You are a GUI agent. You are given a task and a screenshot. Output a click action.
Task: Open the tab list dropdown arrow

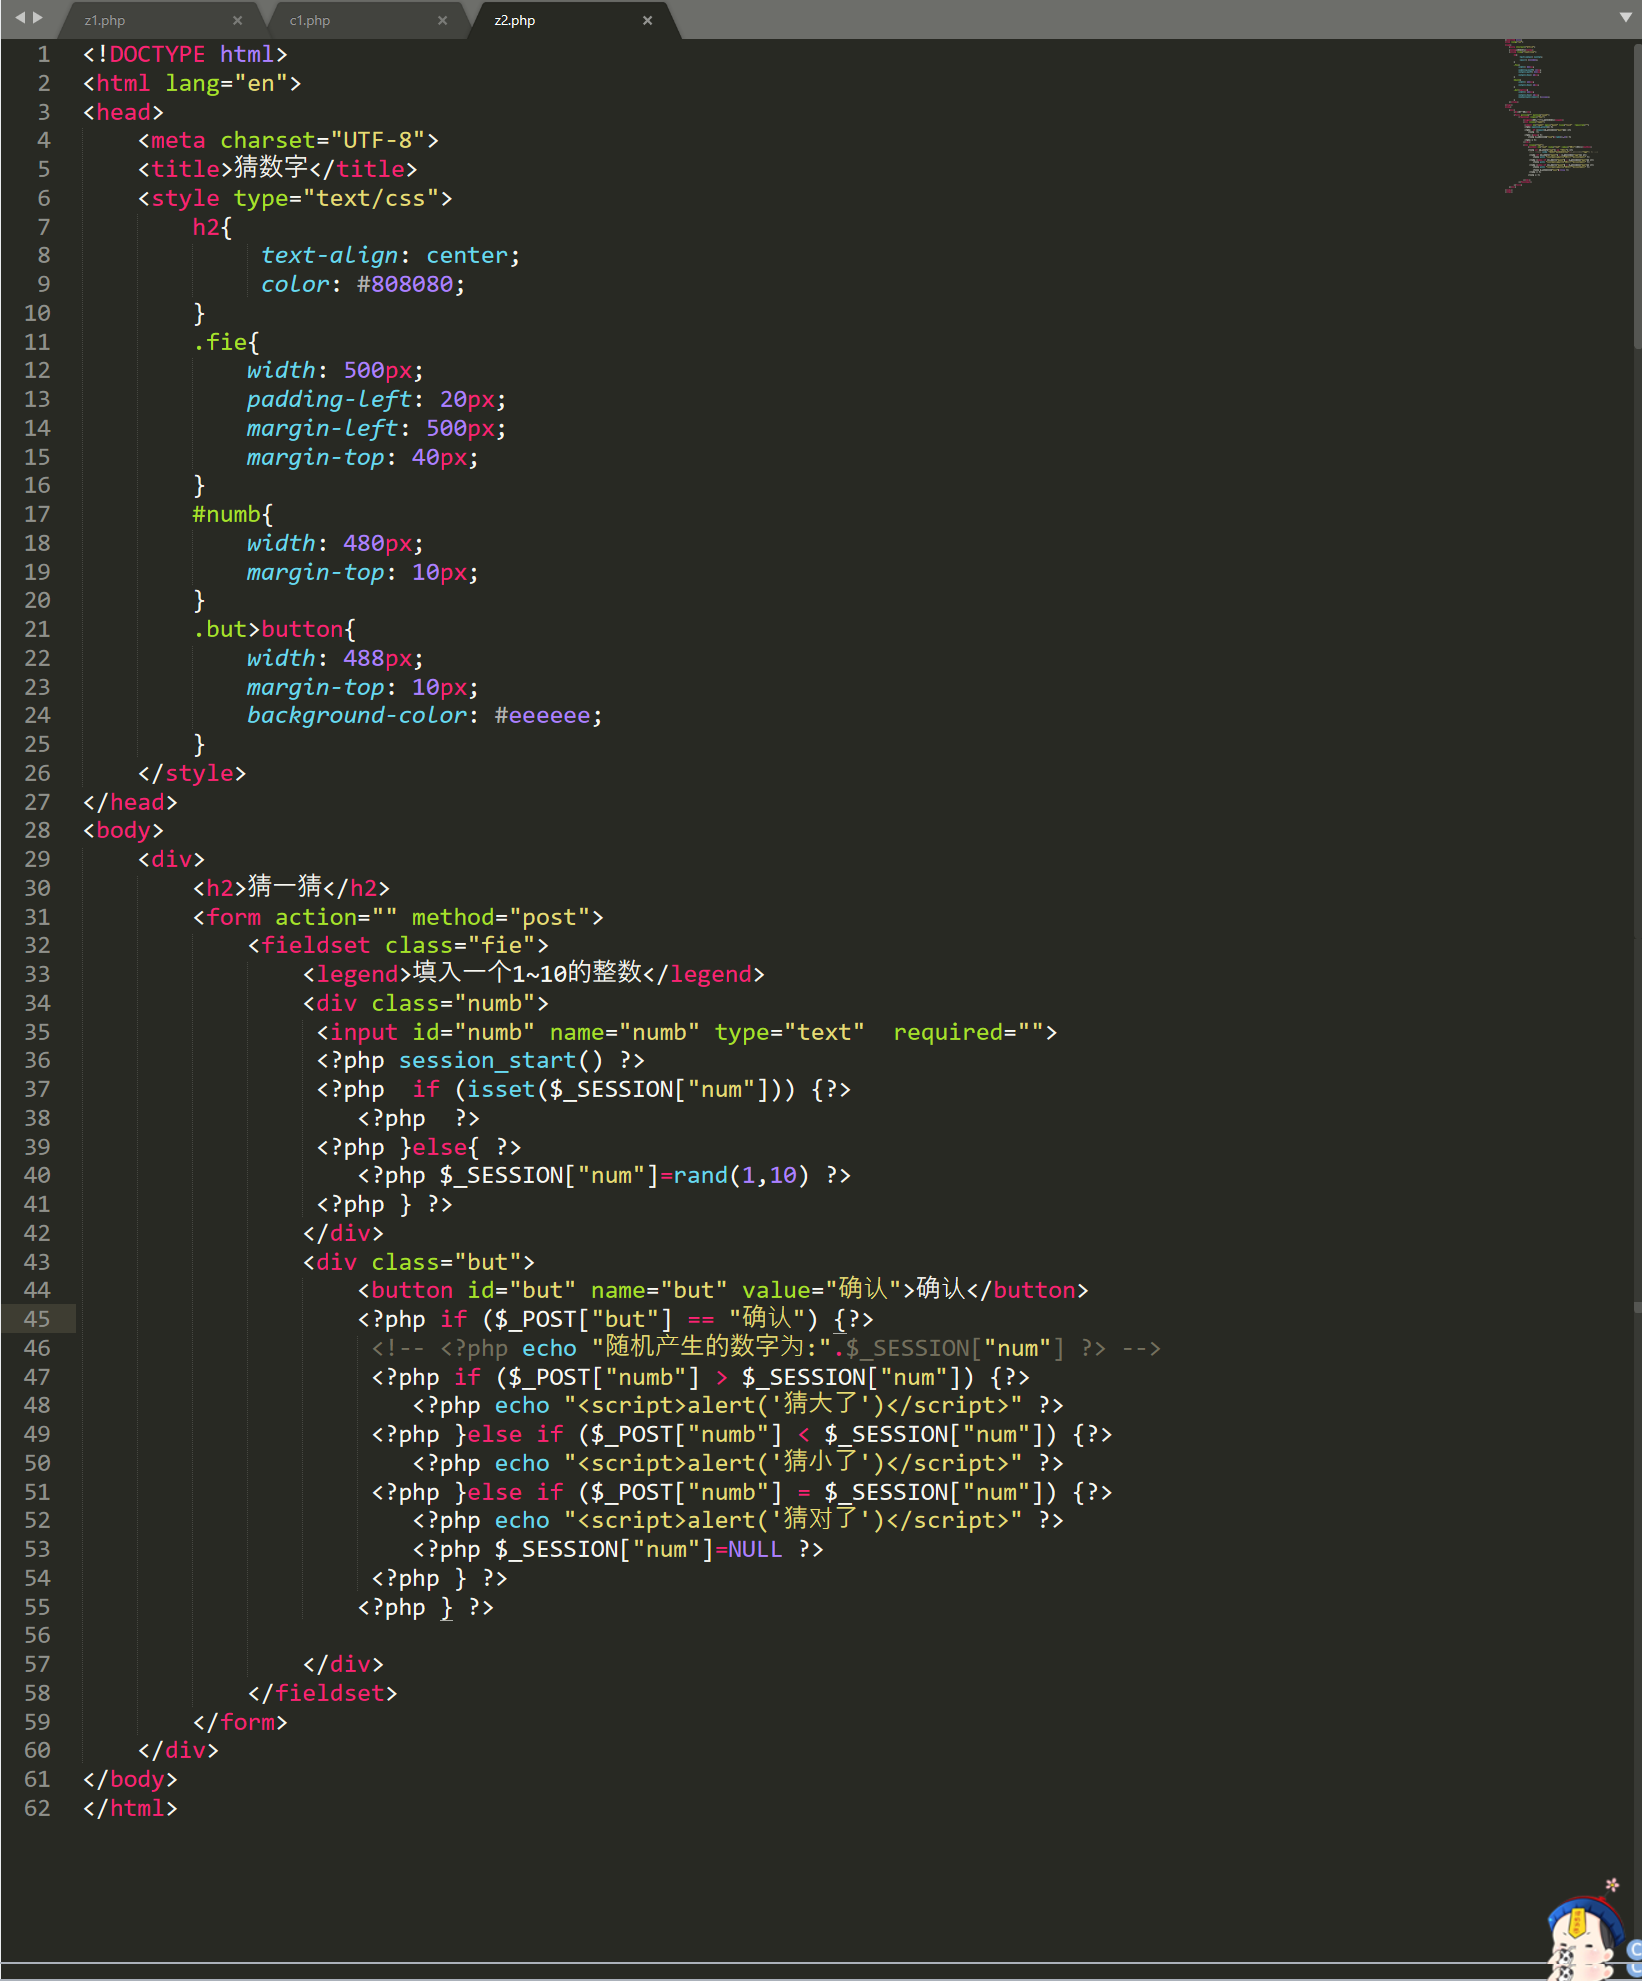point(1626,17)
